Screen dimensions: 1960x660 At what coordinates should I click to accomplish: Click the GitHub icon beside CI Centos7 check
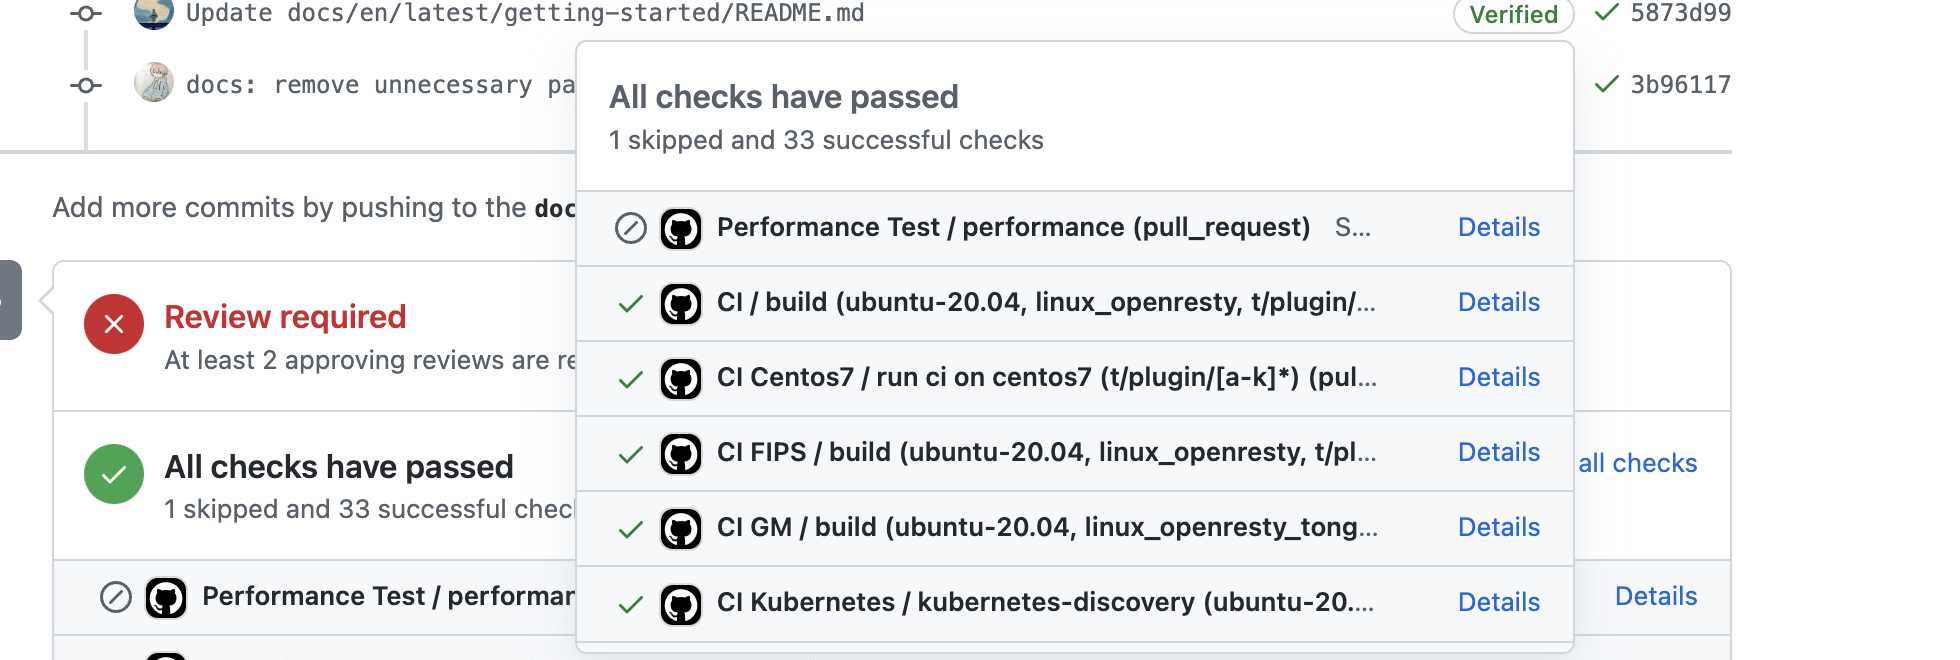click(x=681, y=379)
